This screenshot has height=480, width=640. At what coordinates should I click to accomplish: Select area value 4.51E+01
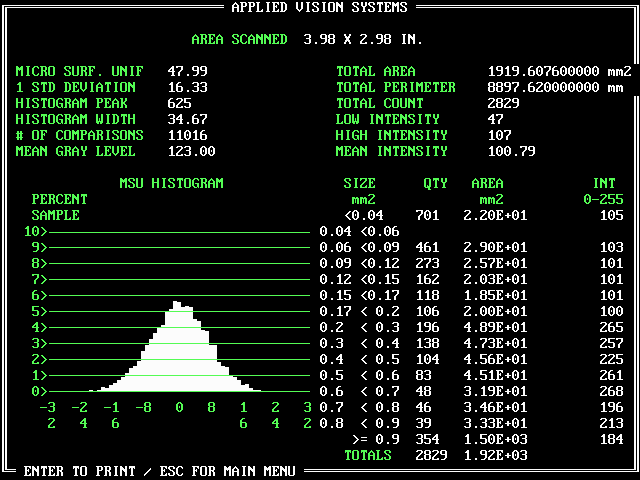pos(496,375)
